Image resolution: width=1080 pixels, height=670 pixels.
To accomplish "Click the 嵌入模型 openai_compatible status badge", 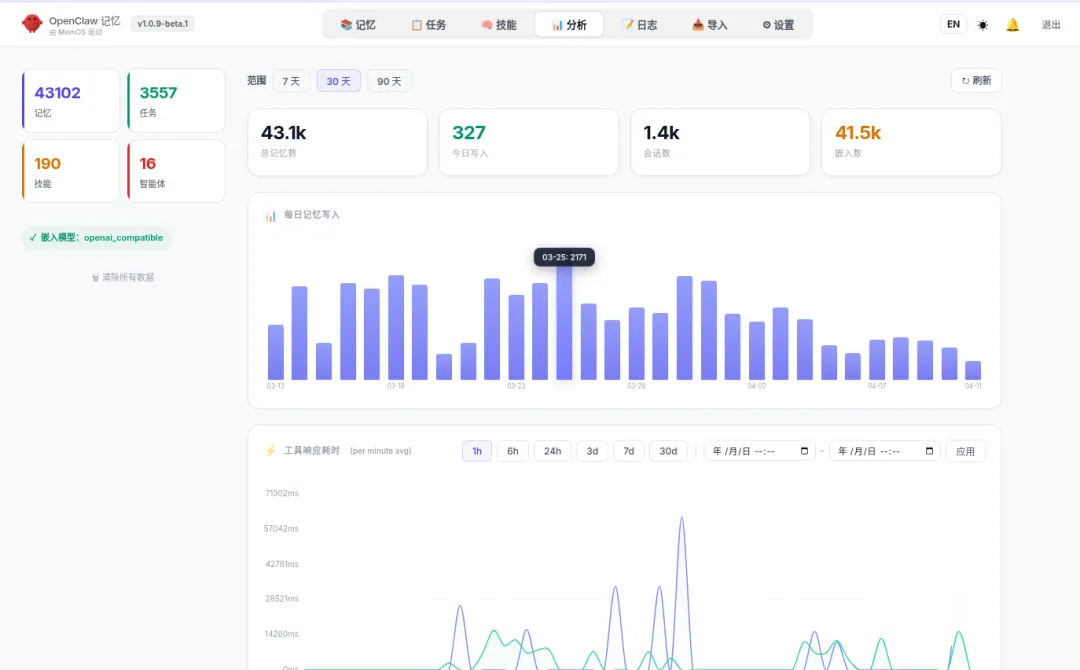I will (x=96, y=238).
